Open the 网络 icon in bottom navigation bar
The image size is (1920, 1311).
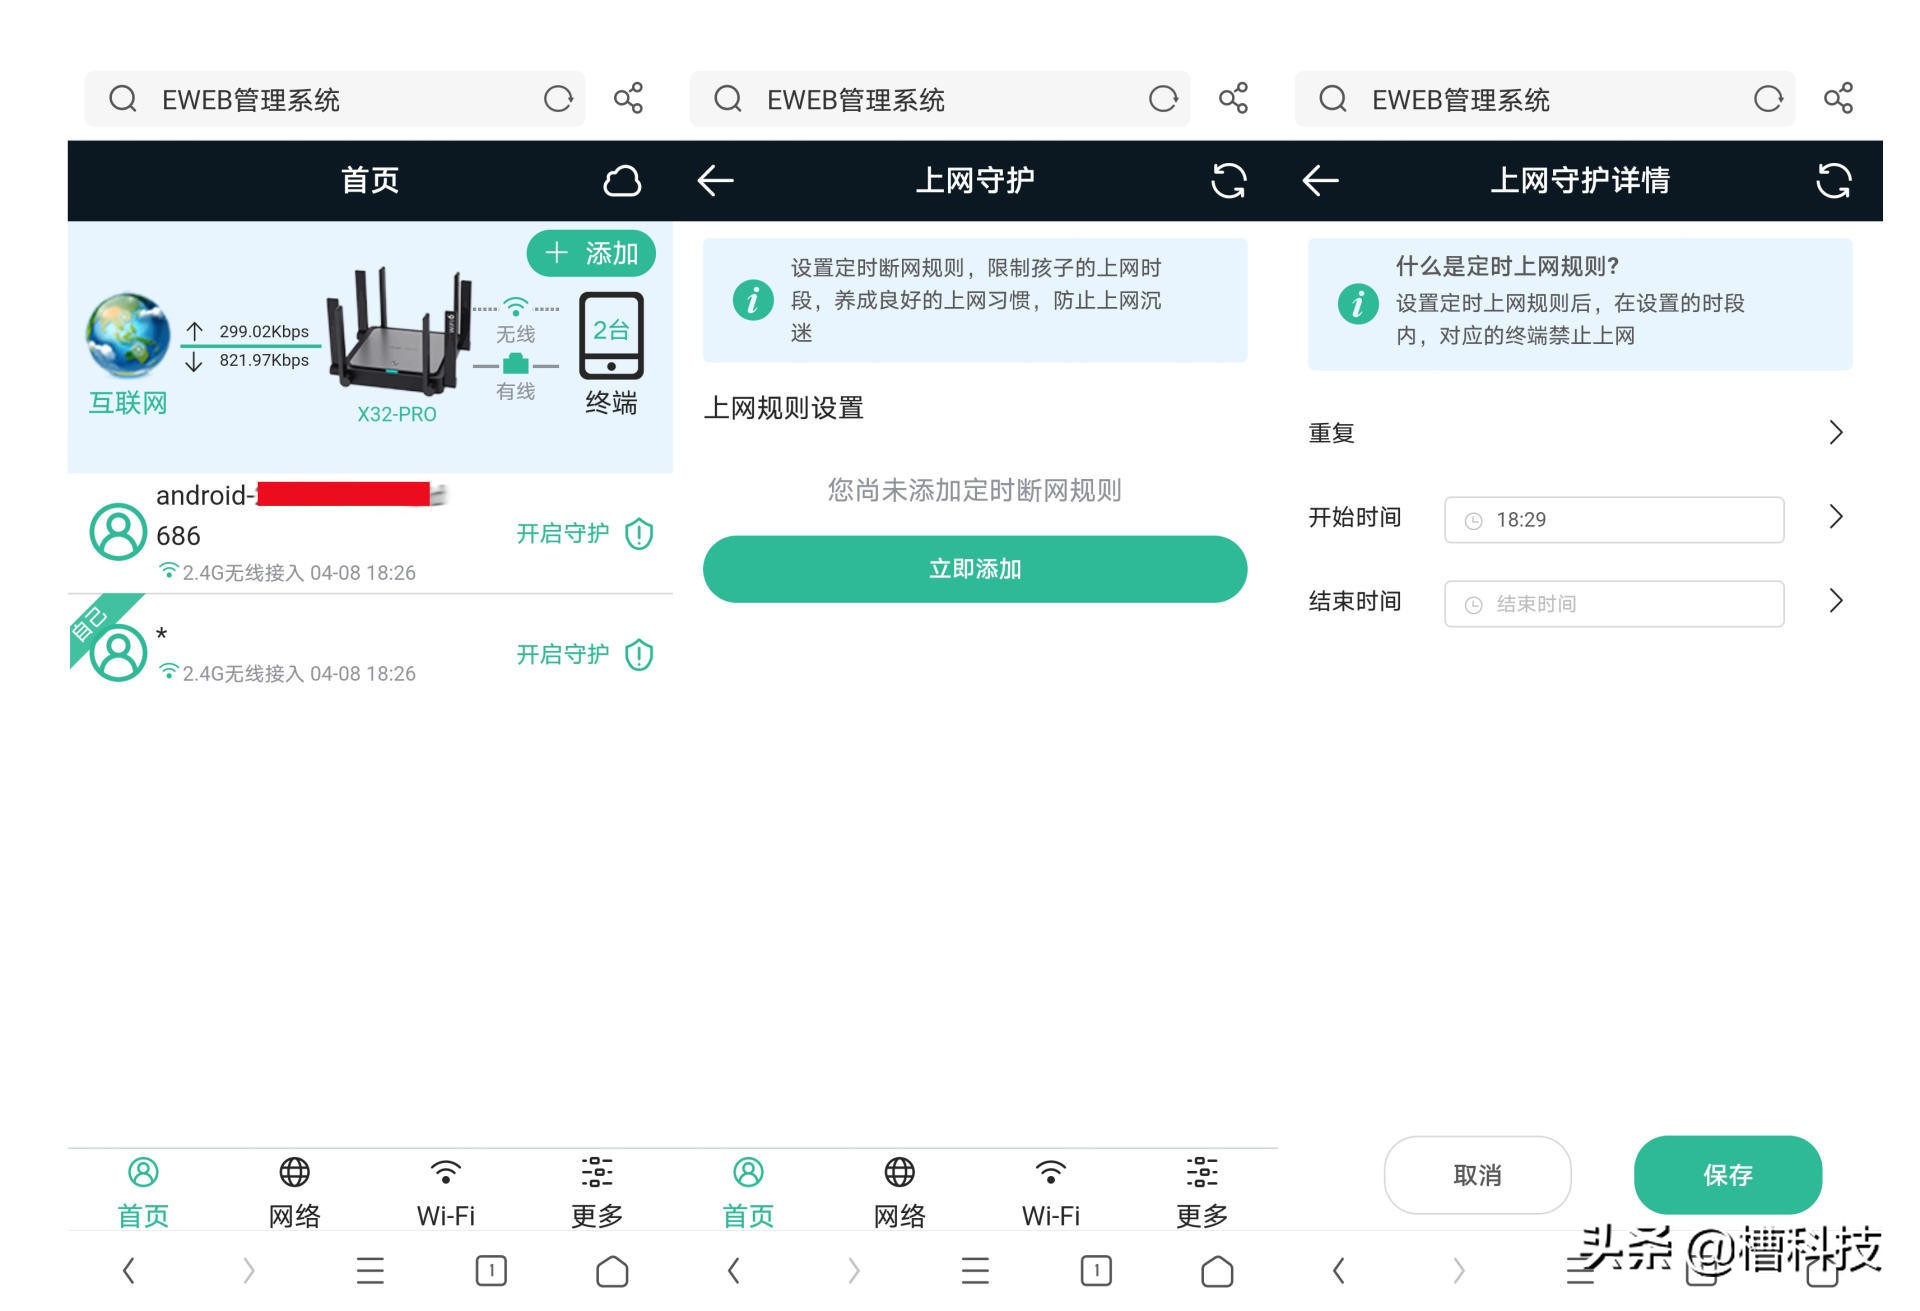pos(294,1172)
